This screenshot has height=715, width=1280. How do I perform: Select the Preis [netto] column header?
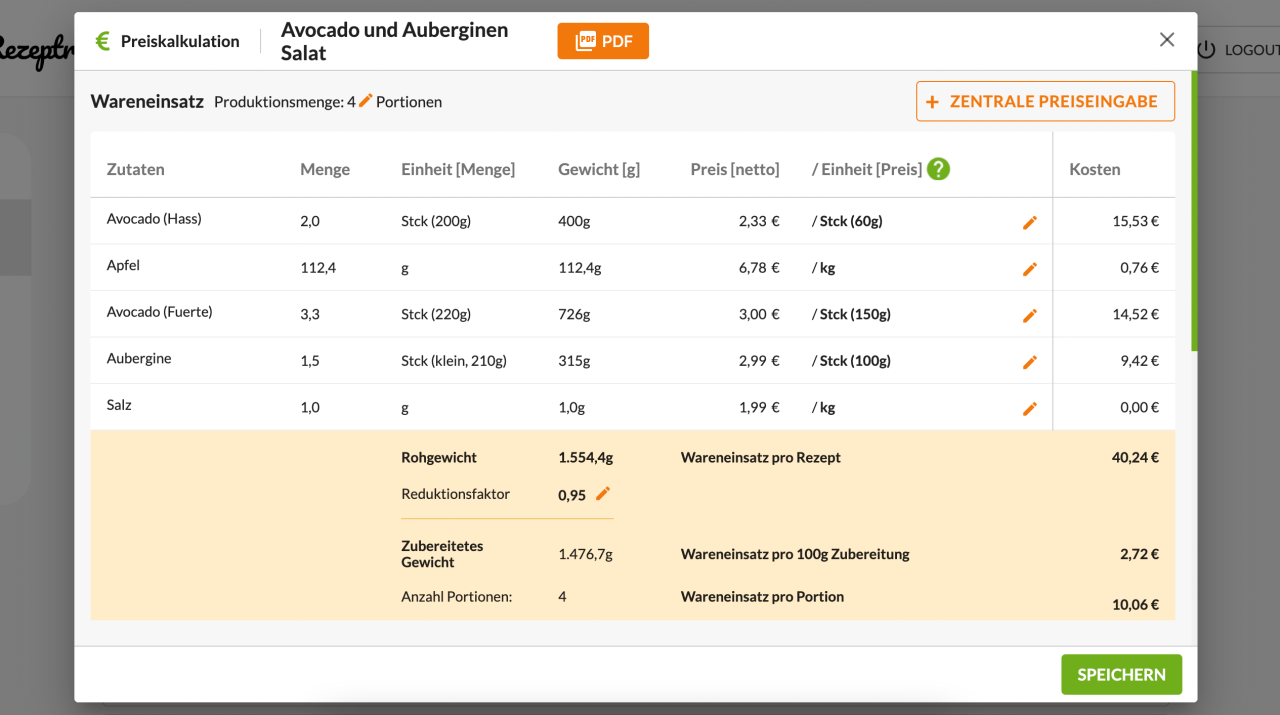coord(734,170)
